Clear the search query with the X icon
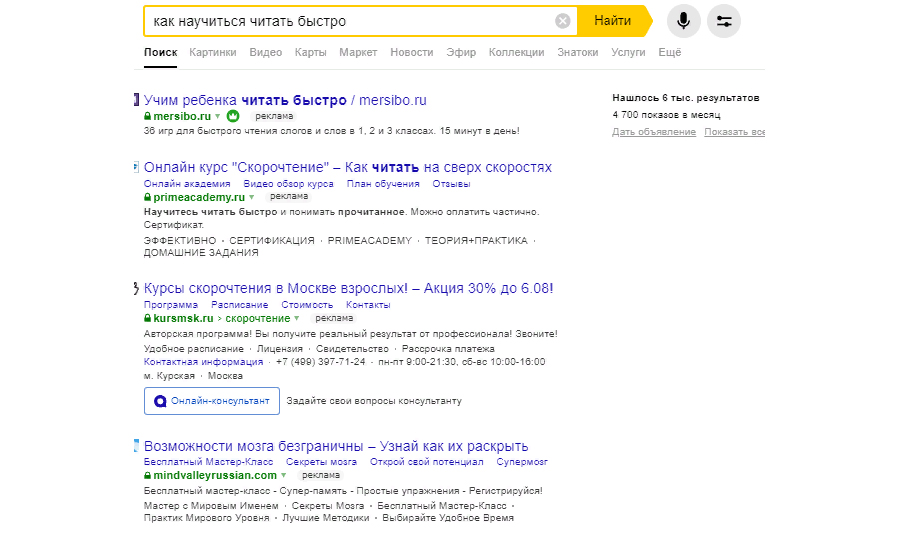The width and height of the screenshot is (900, 534). (563, 21)
